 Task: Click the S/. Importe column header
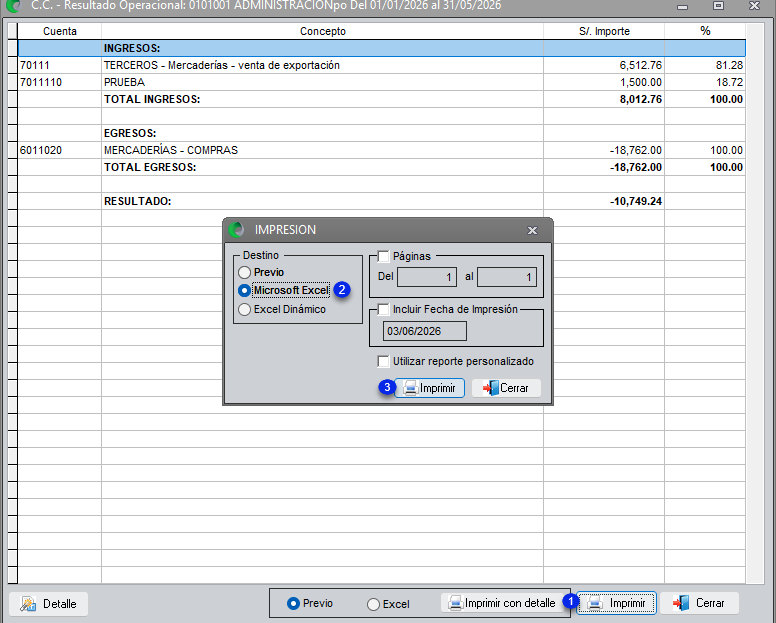604,31
